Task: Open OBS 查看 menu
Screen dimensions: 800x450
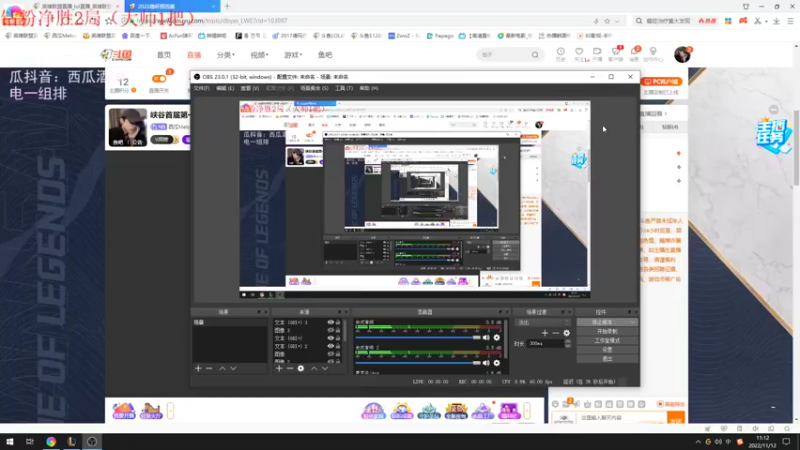Action: 249,88
